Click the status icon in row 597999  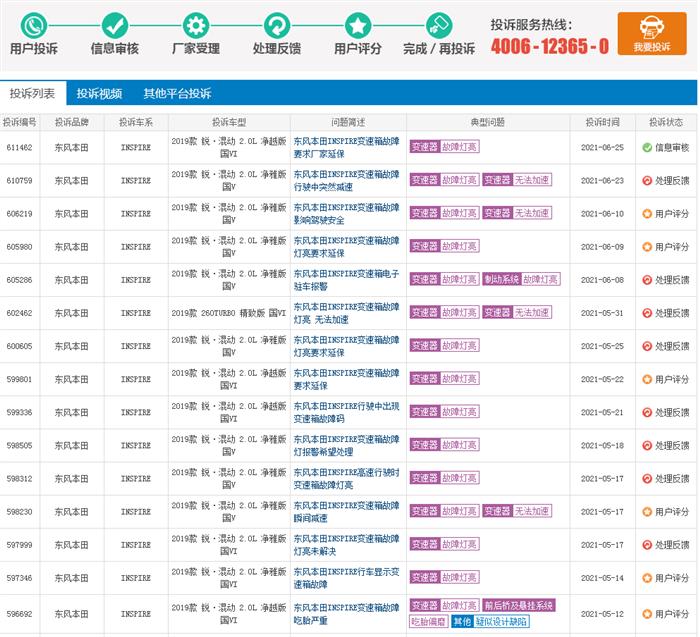[x=647, y=545]
